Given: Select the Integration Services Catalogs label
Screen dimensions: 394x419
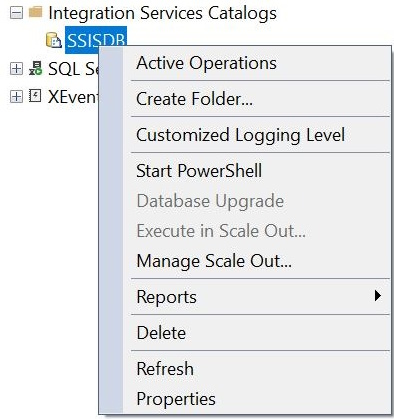Looking at the screenshot, I should click(x=162, y=13).
